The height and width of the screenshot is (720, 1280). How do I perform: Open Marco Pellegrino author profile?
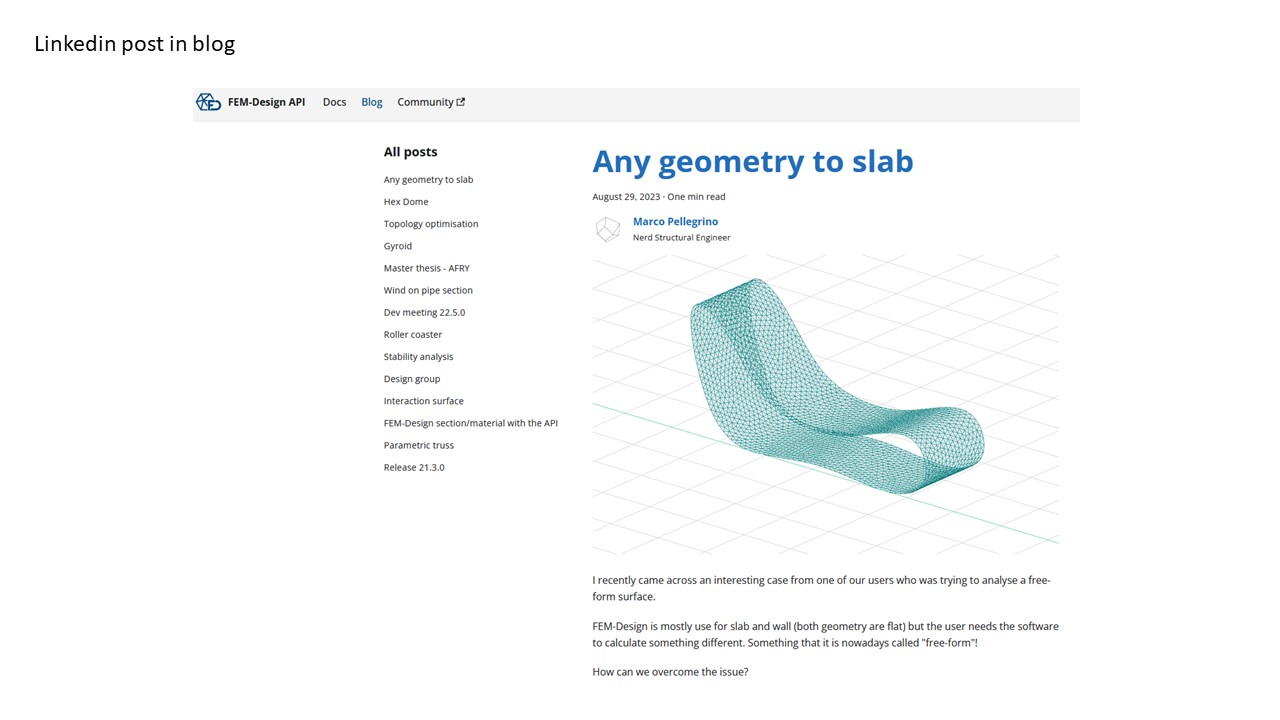(675, 222)
